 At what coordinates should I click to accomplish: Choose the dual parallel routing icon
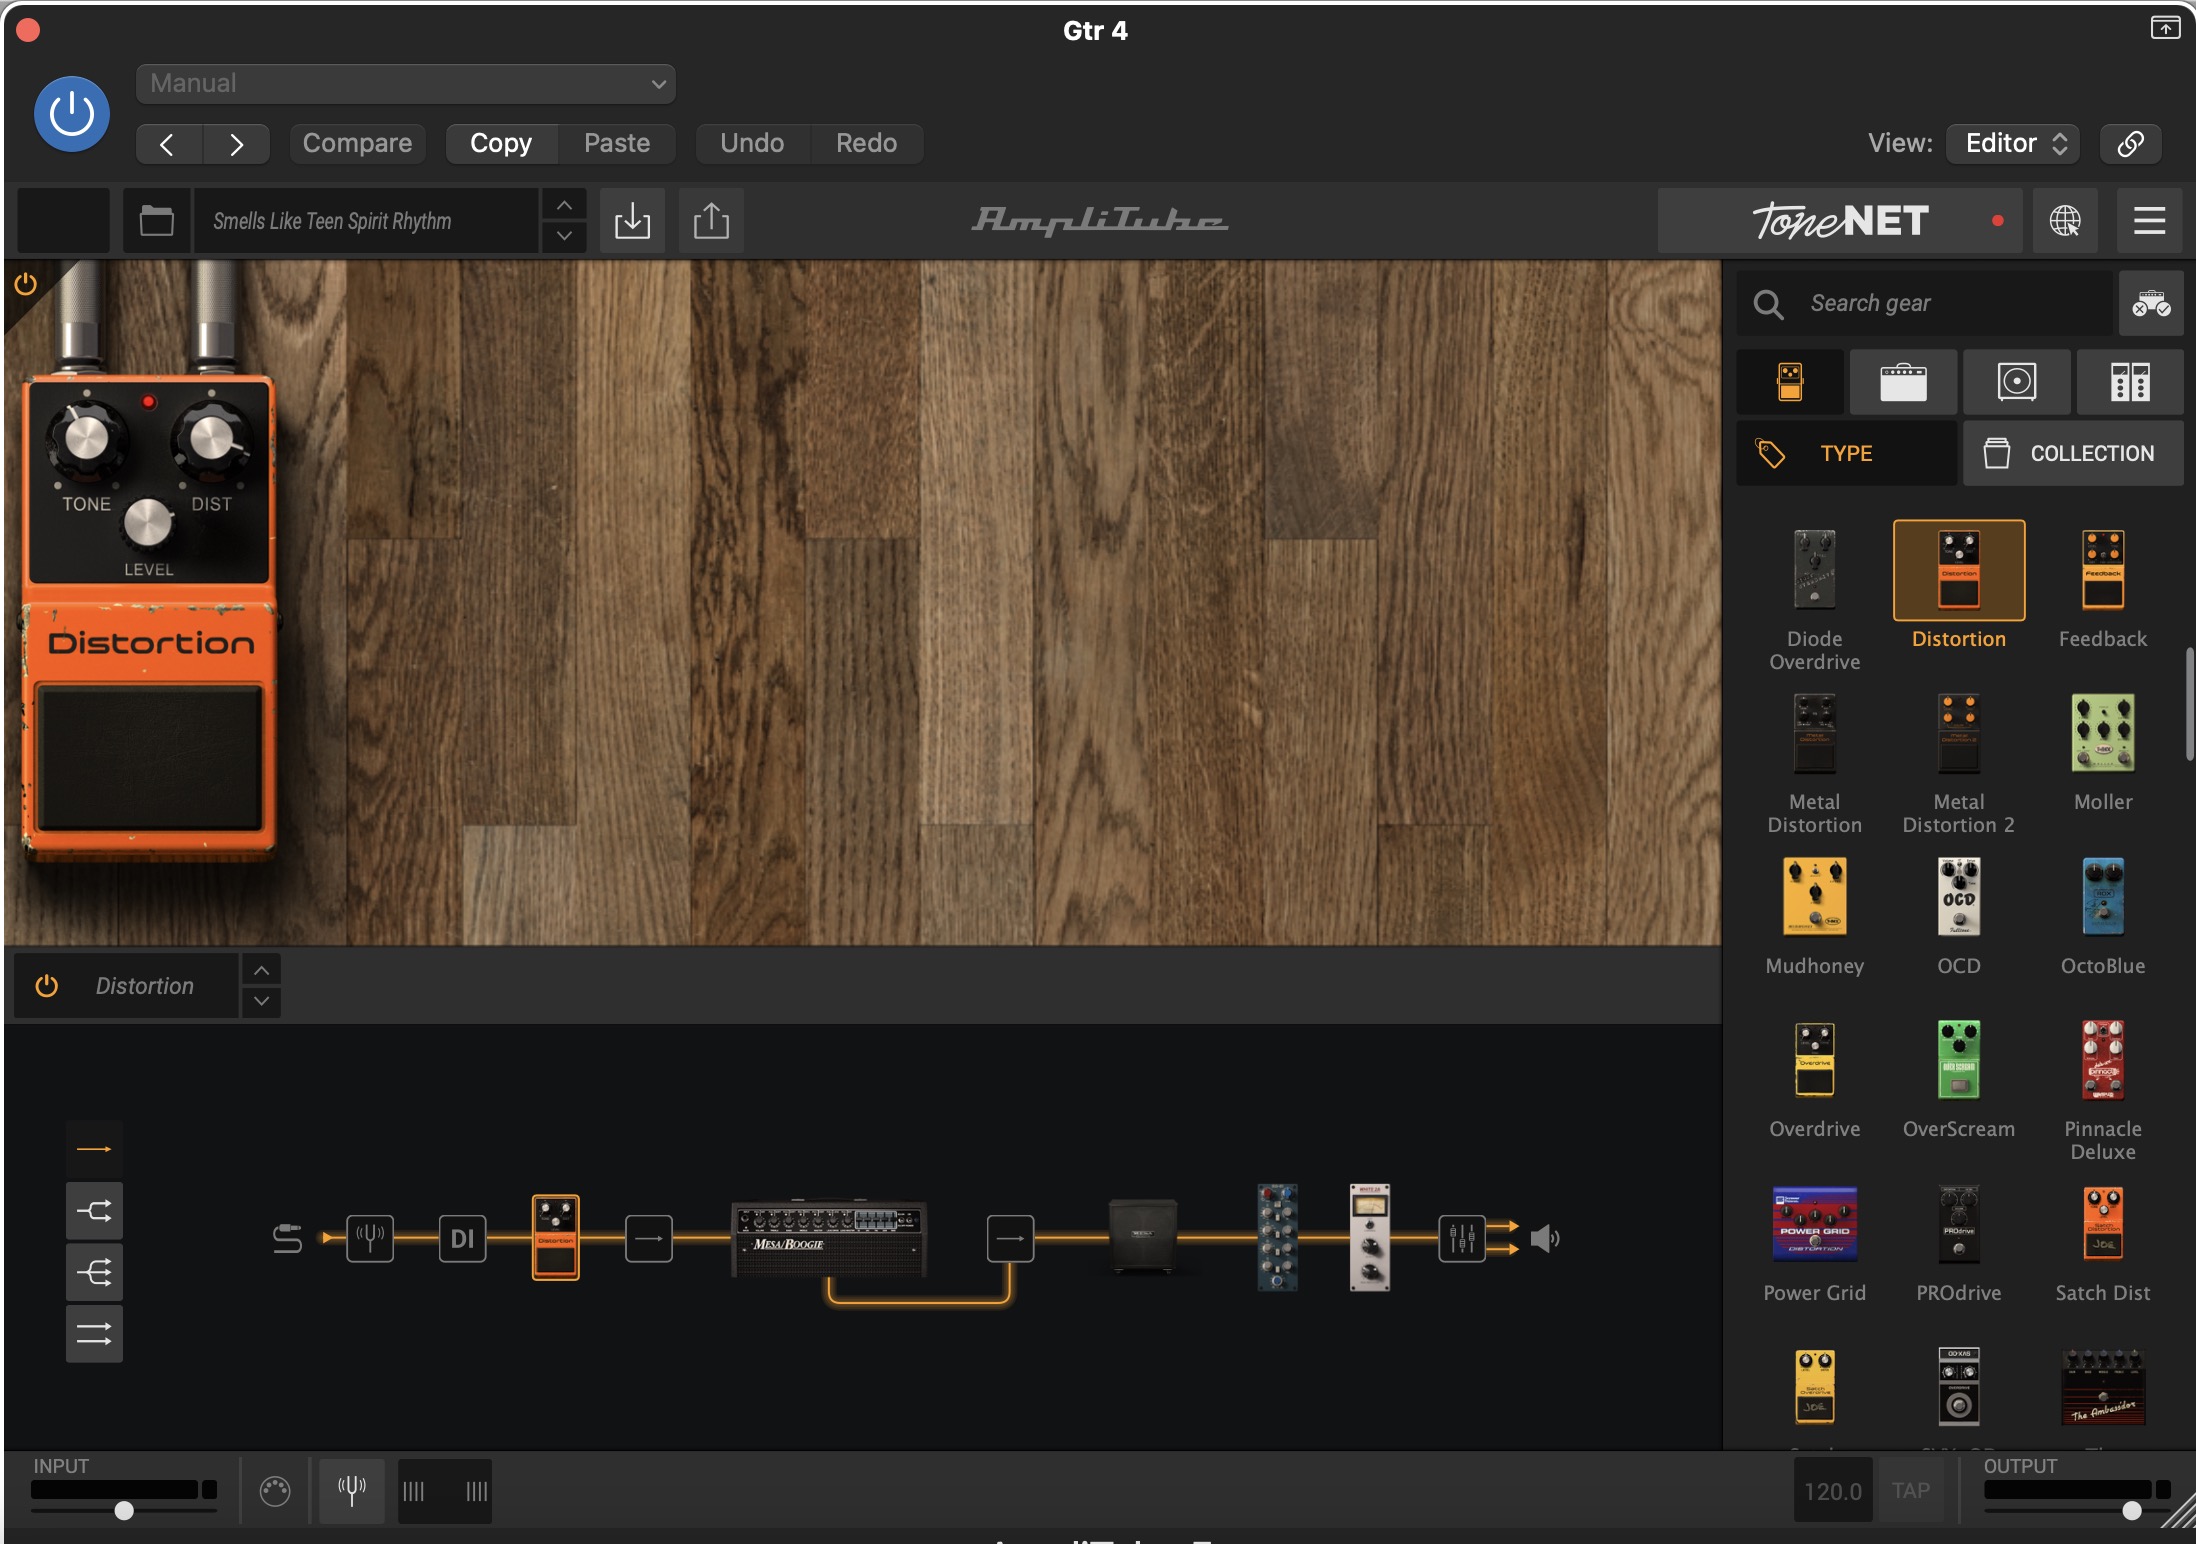pyautogui.click(x=94, y=1333)
